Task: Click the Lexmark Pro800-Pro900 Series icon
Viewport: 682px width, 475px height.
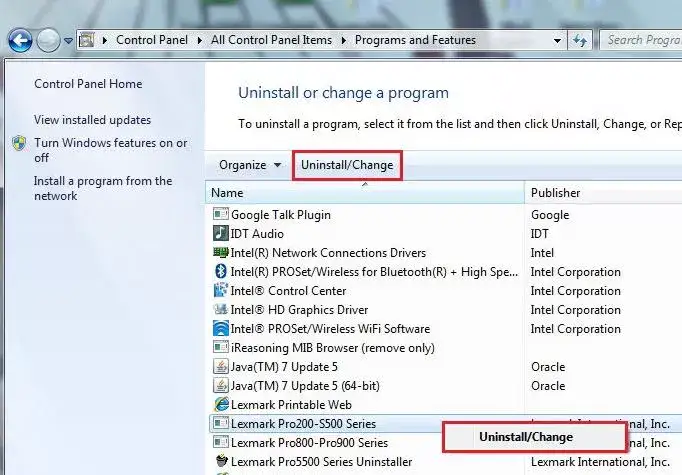Action: click(221, 442)
